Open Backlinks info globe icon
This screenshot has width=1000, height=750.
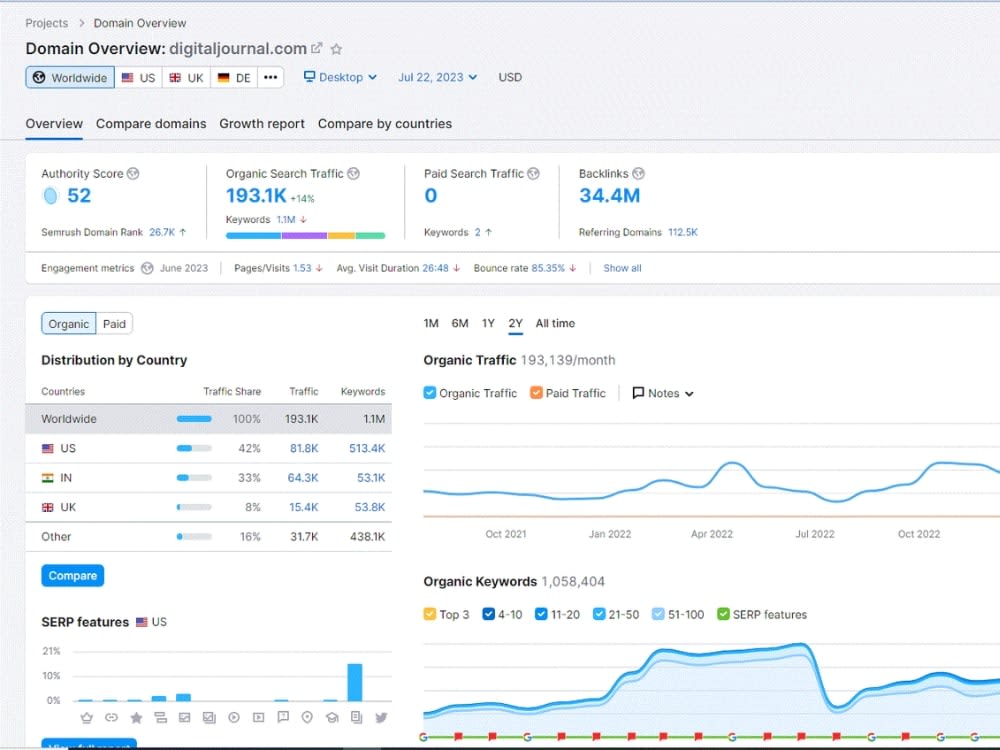pyautogui.click(x=638, y=173)
